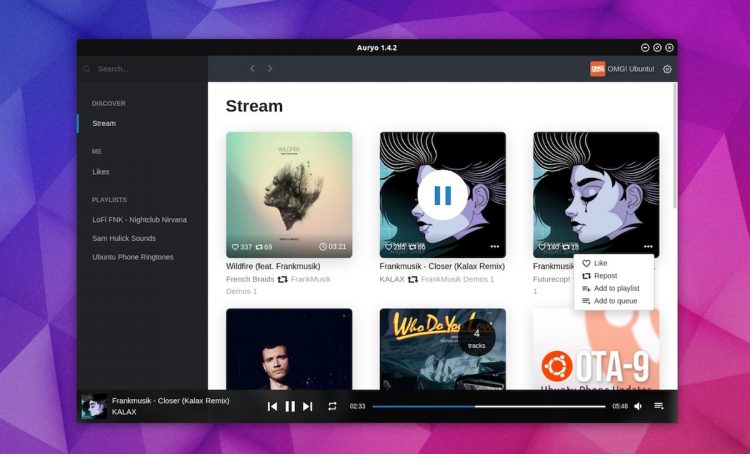Click the 02:33 elapsed time
The height and width of the screenshot is (454, 750).
click(x=357, y=406)
